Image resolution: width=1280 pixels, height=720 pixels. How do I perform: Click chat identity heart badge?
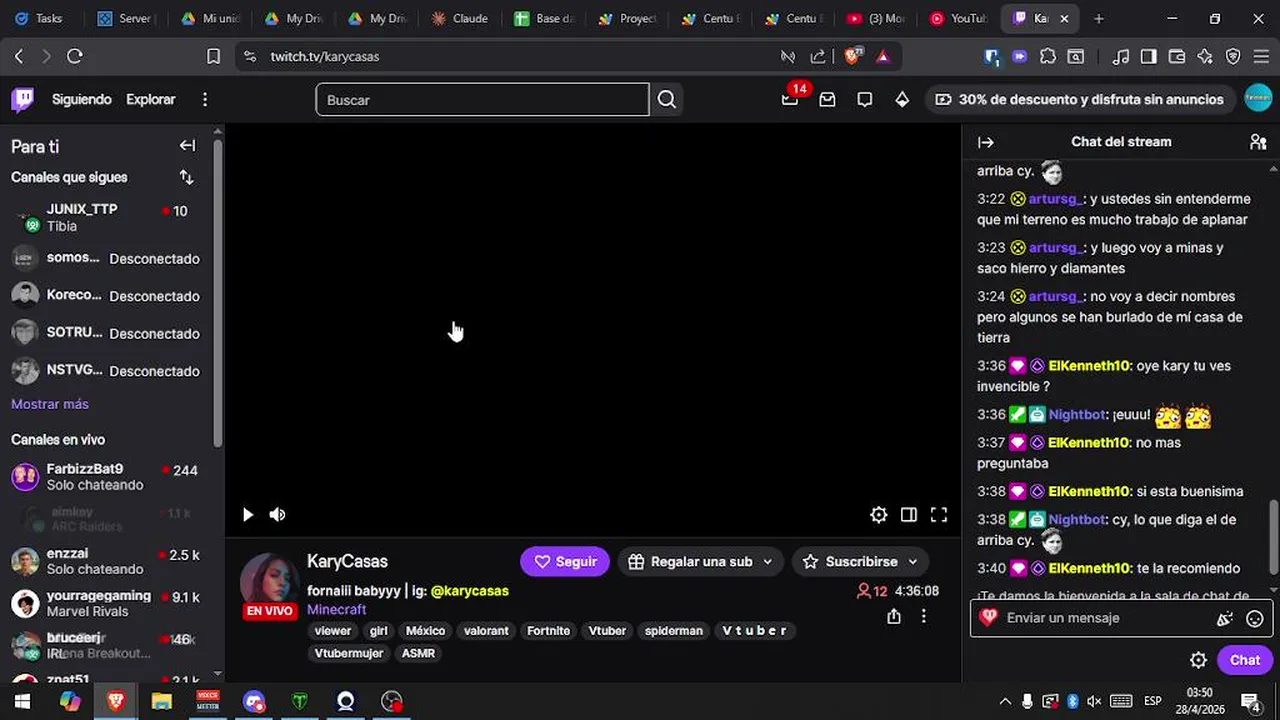[x=989, y=618]
